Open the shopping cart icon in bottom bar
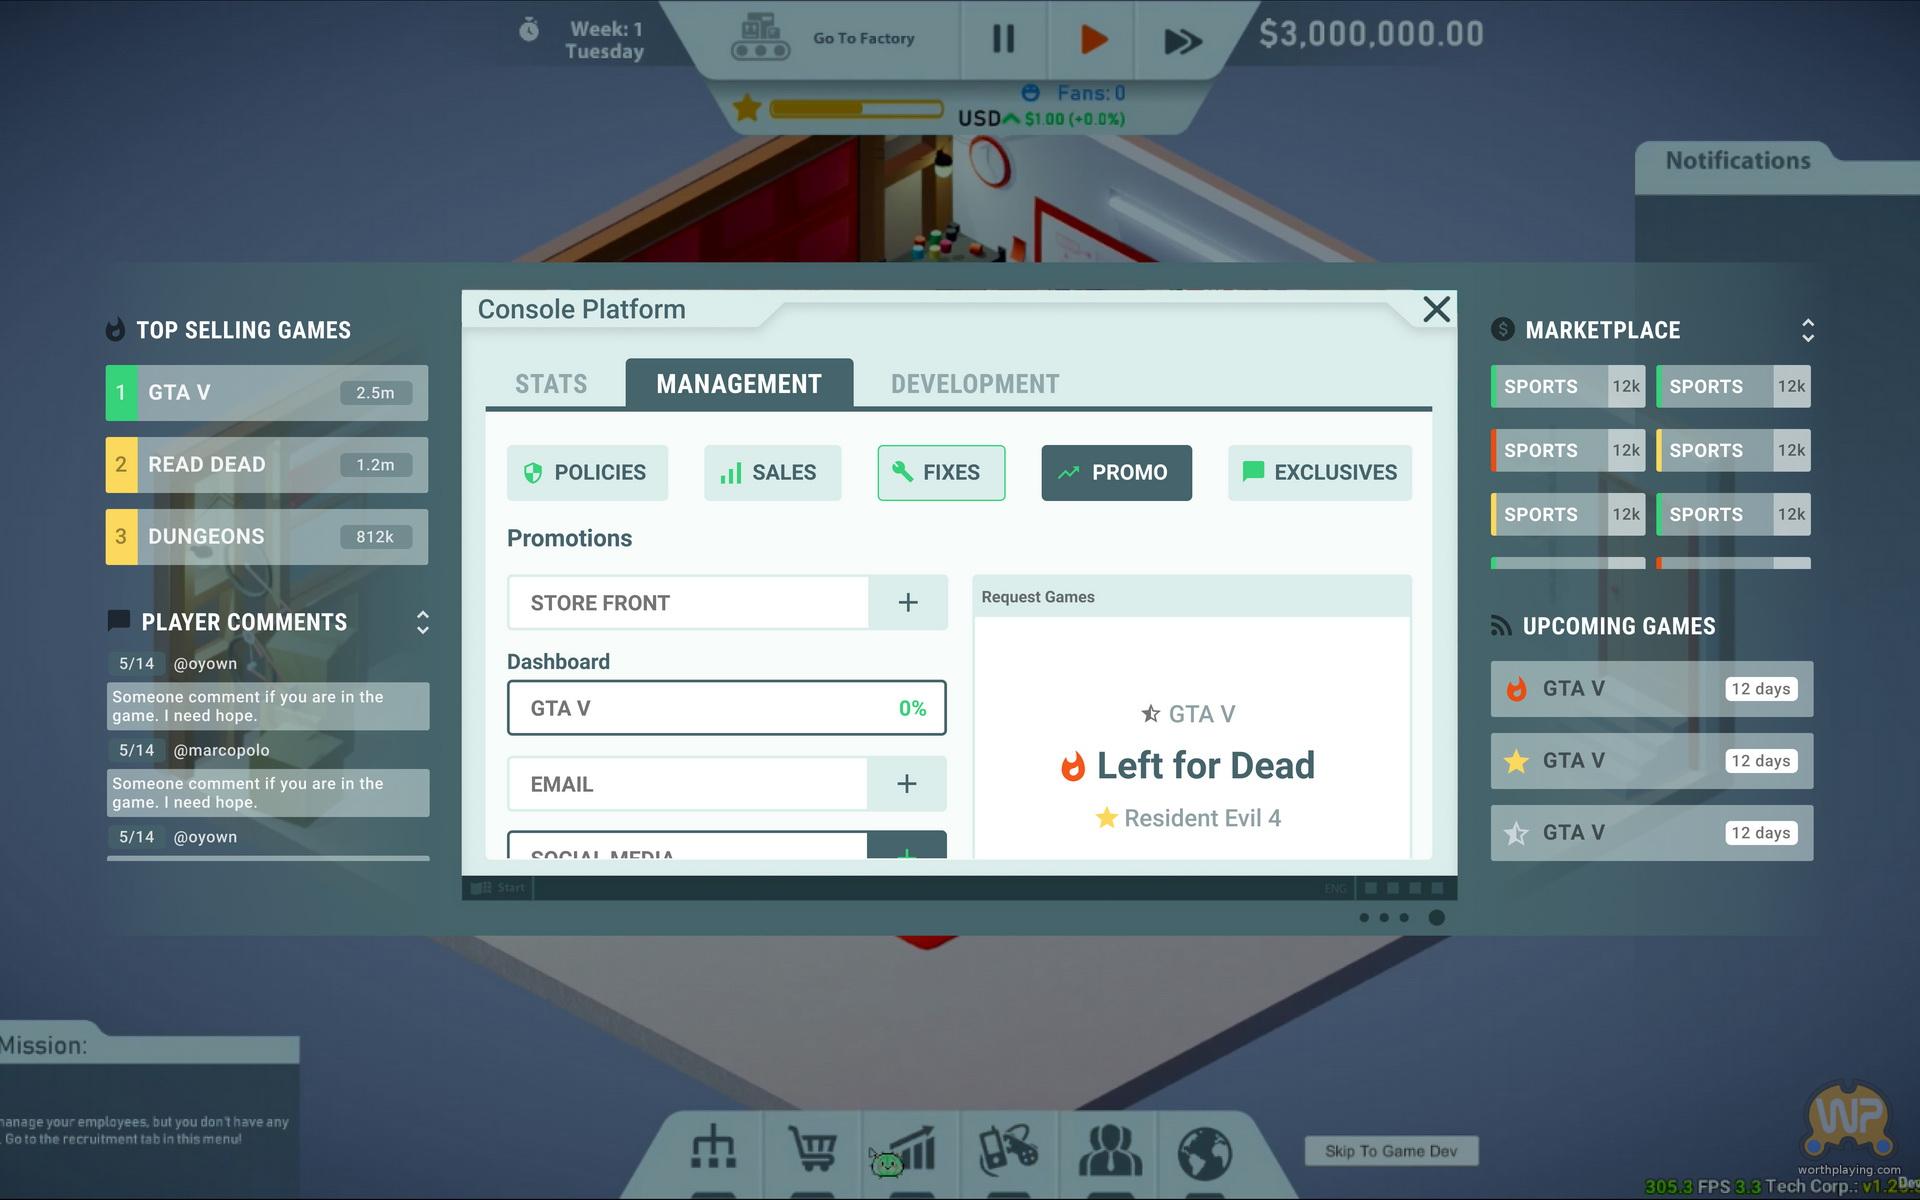The width and height of the screenshot is (1920, 1200). tap(812, 1150)
